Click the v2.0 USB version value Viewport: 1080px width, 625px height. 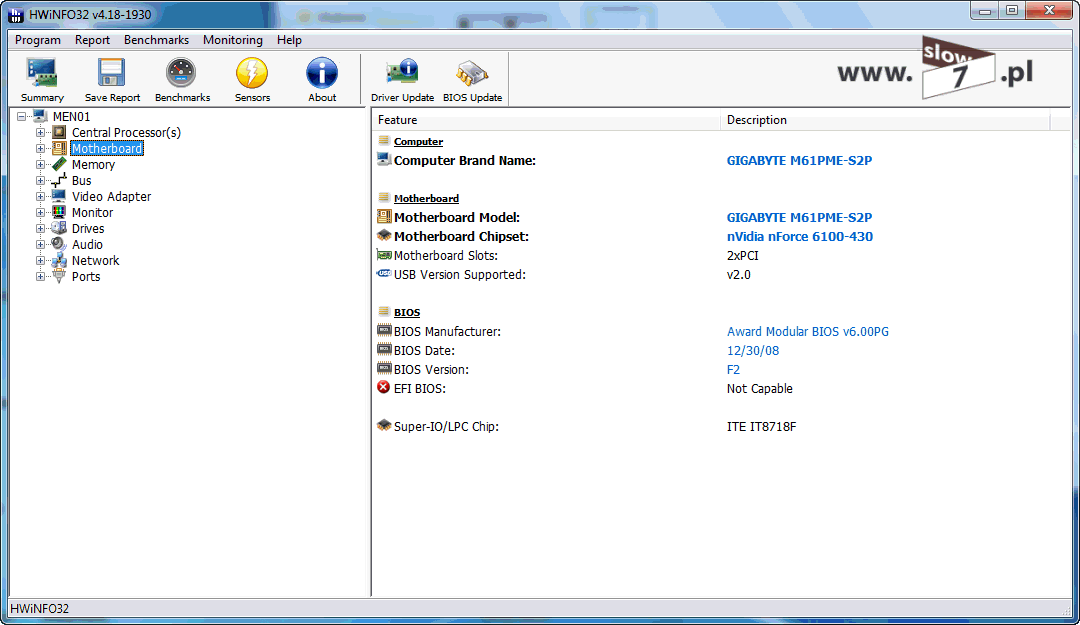coord(738,274)
